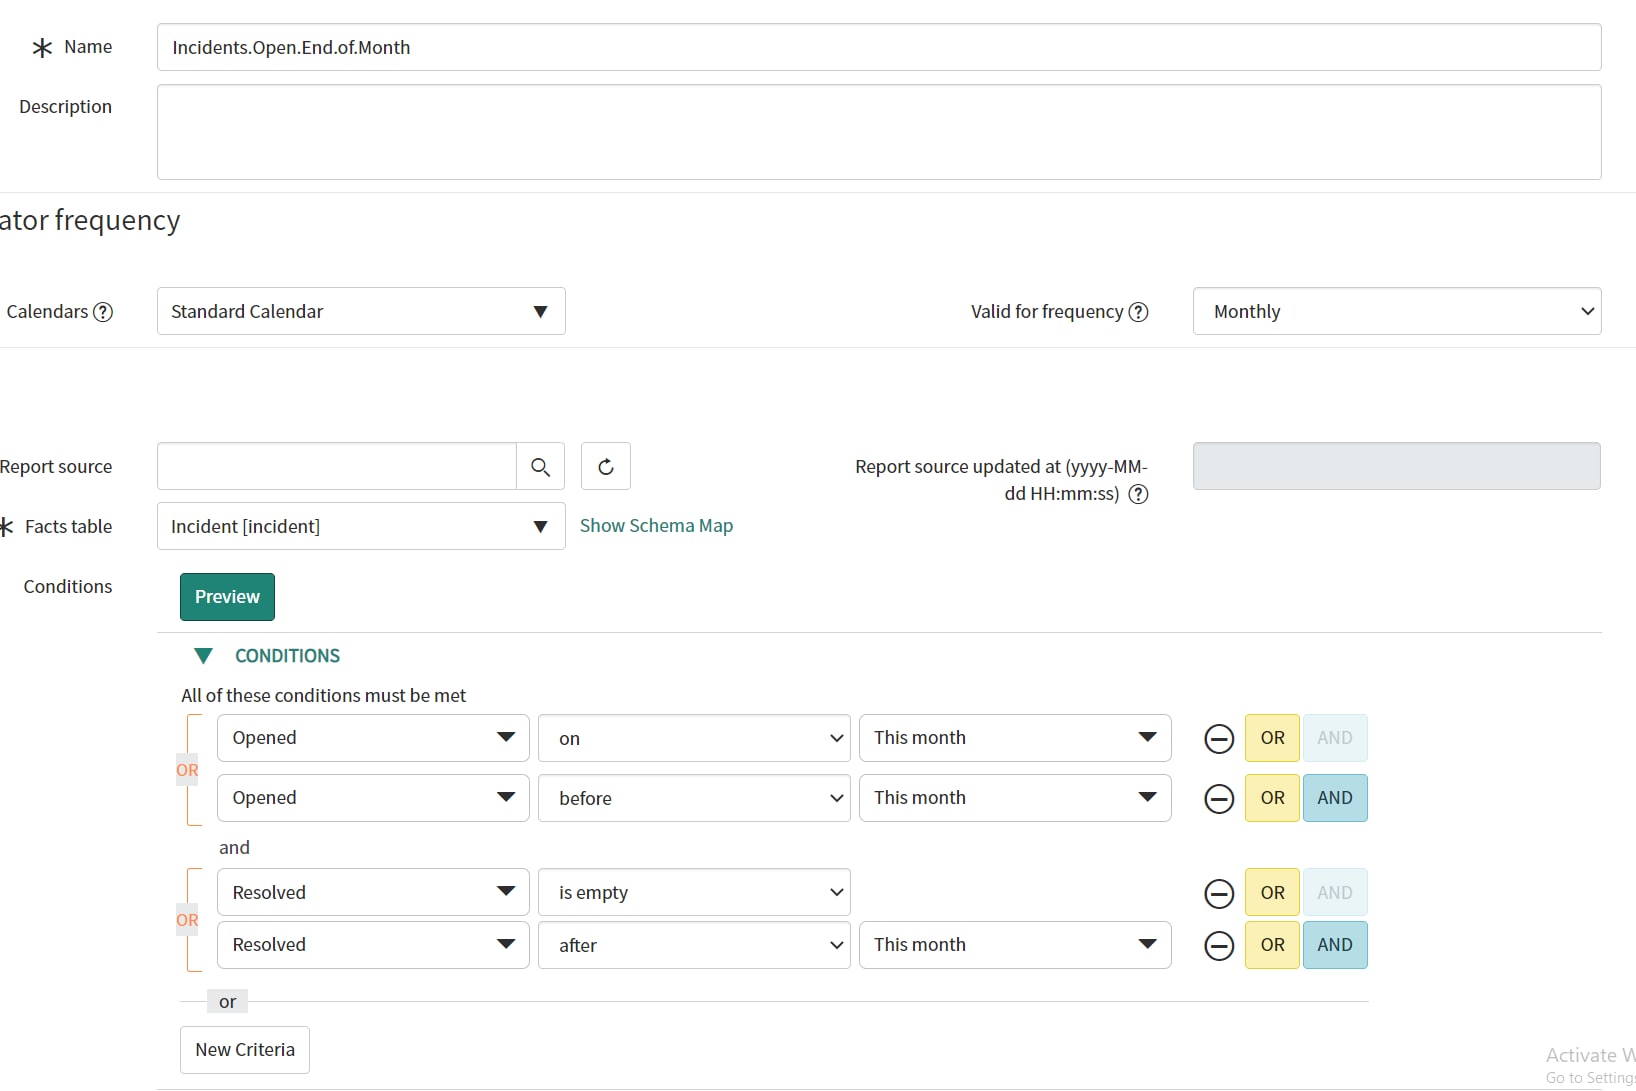Image resolution: width=1636 pixels, height=1091 pixels.
Task: Collapse the CONDITIONS section
Action: 204,656
